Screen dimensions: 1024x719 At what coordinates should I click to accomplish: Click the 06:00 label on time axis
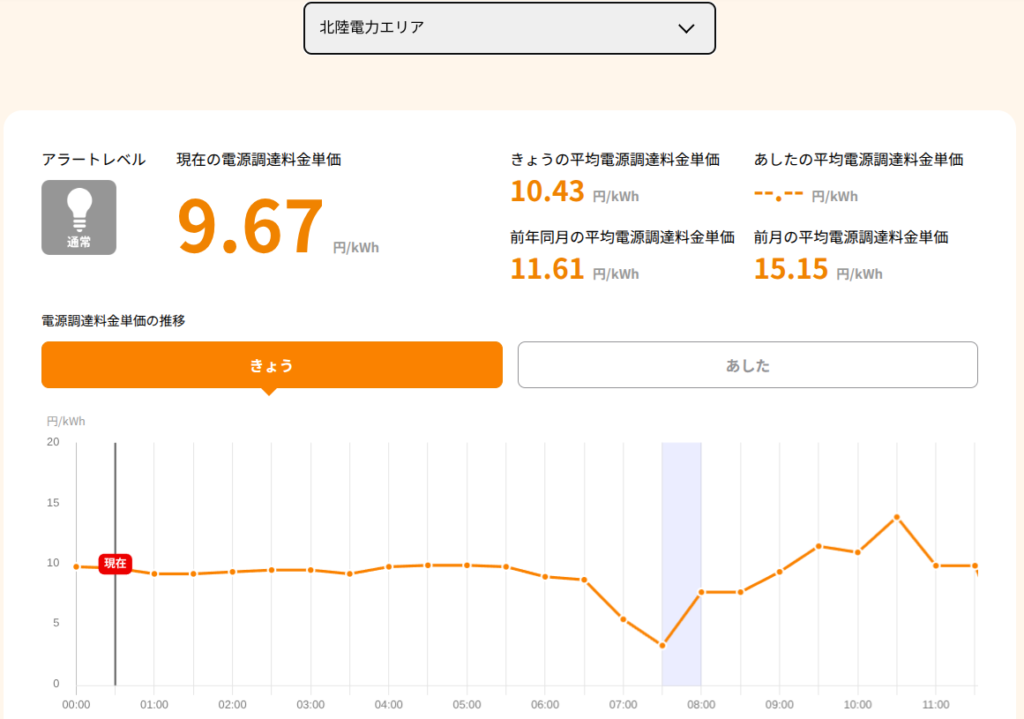(x=545, y=705)
